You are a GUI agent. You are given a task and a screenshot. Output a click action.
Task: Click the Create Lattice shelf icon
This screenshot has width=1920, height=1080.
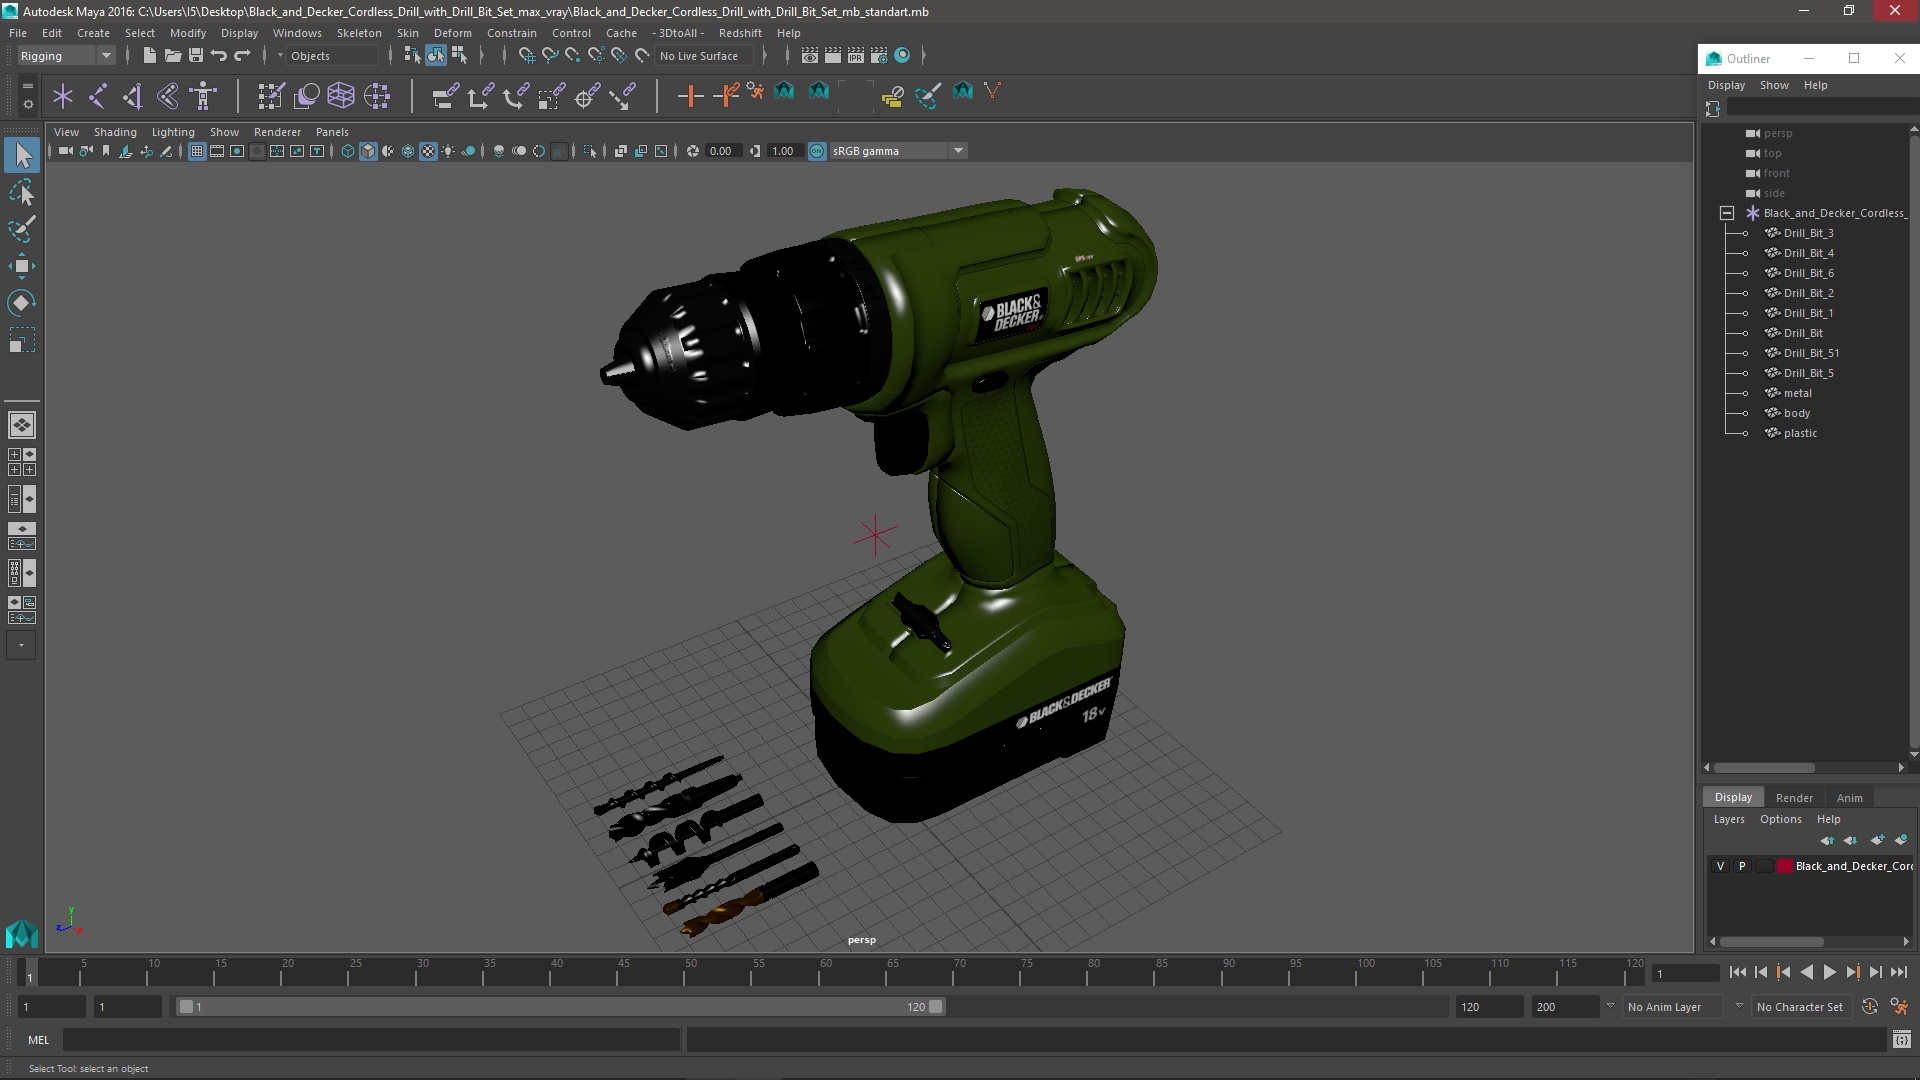click(341, 96)
